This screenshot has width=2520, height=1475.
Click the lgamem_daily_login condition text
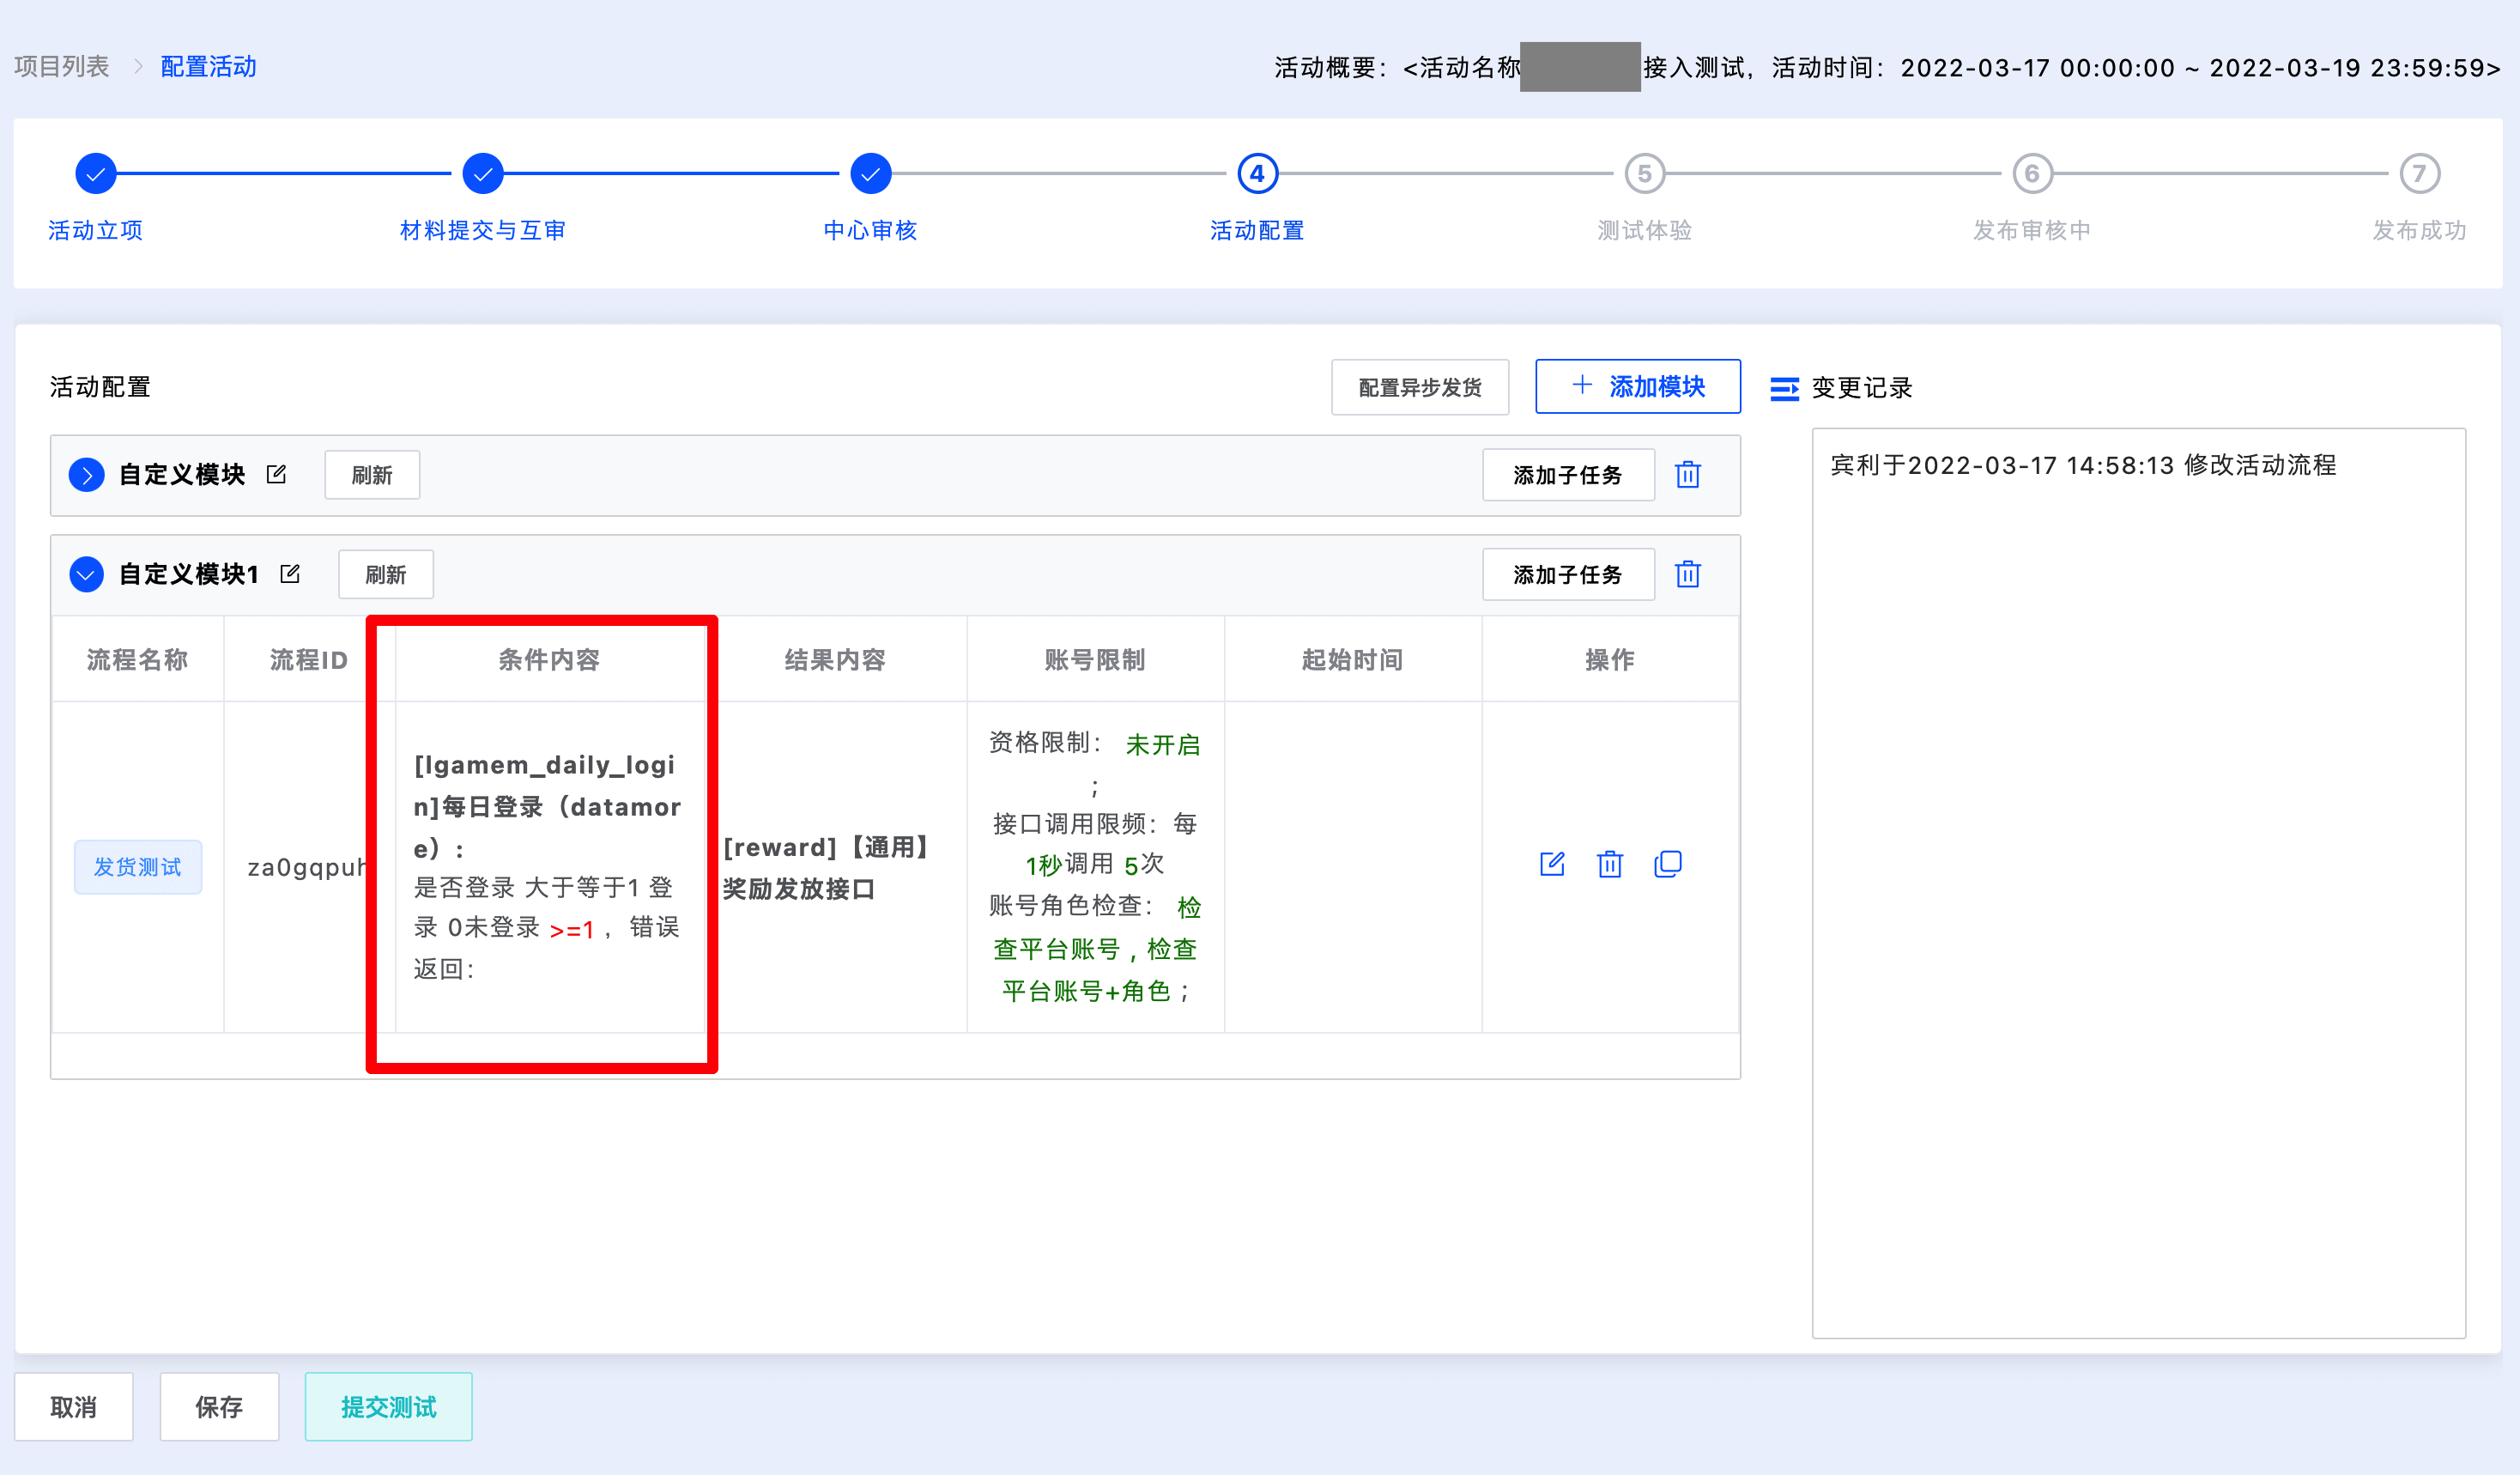[x=547, y=806]
